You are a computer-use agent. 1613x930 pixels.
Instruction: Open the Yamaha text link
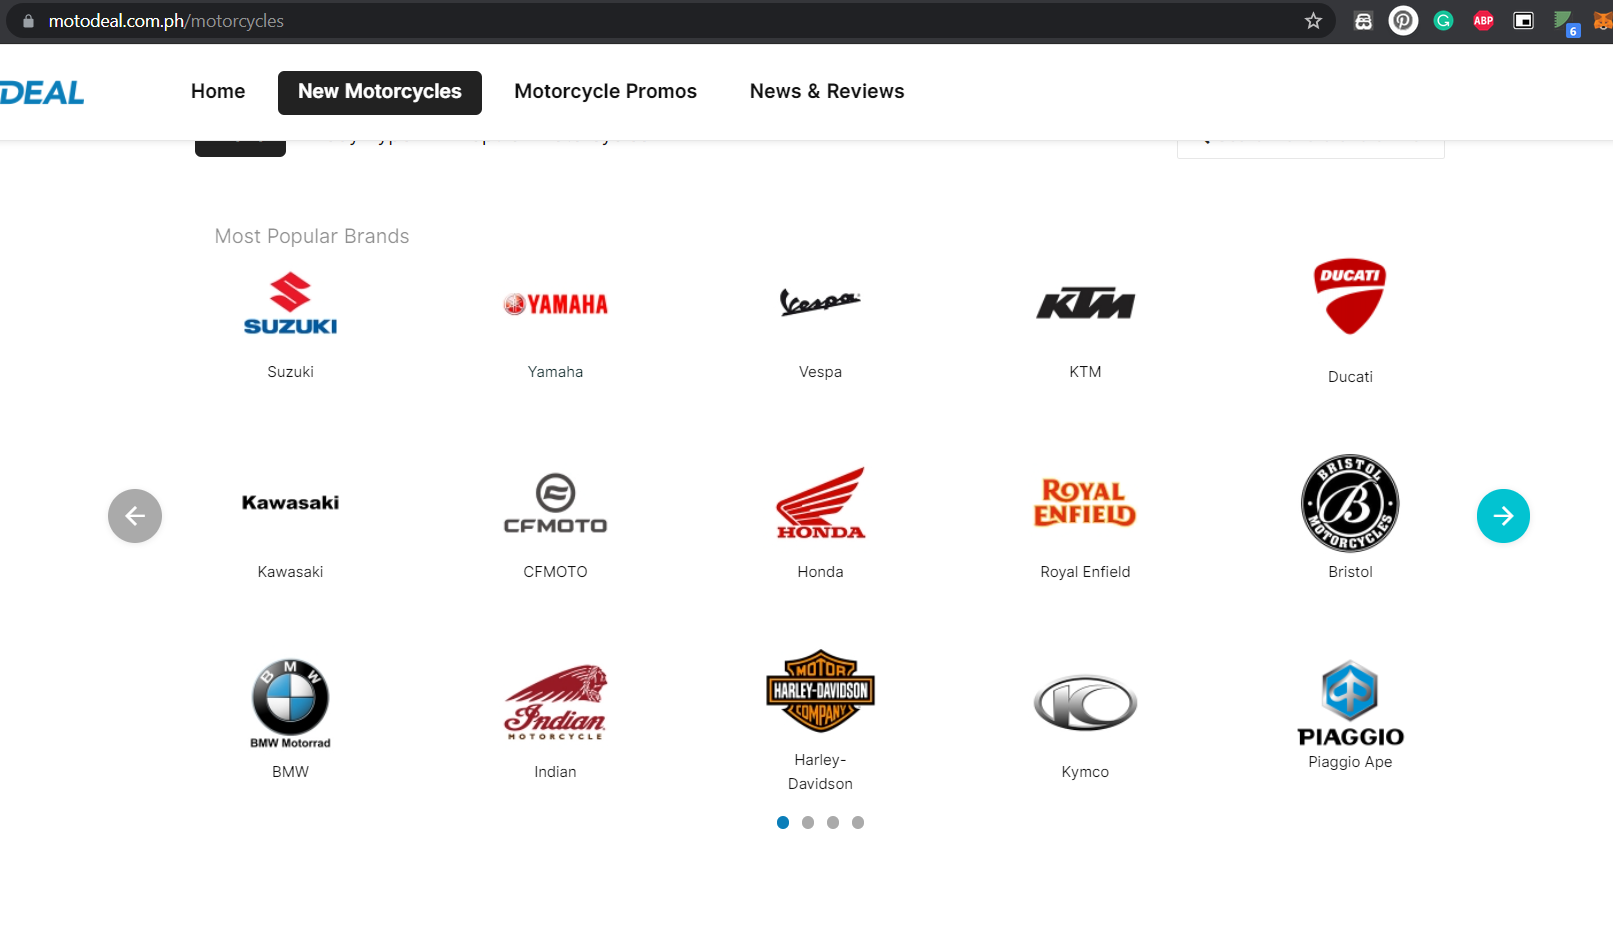(x=555, y=372)
